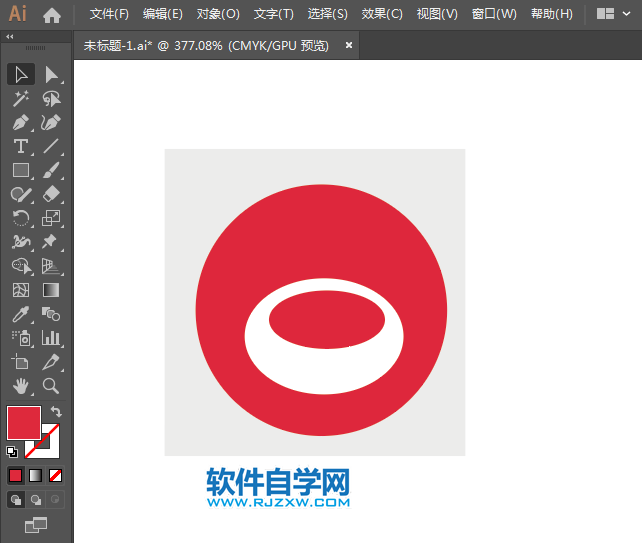Open the 编辑(E) menu

pyautogui.click(x=163, y=14)
